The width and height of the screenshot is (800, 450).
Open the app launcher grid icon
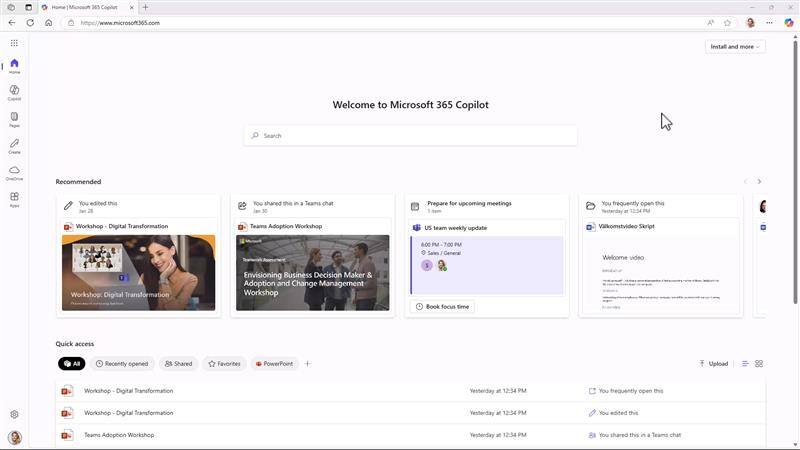[14, 43]
